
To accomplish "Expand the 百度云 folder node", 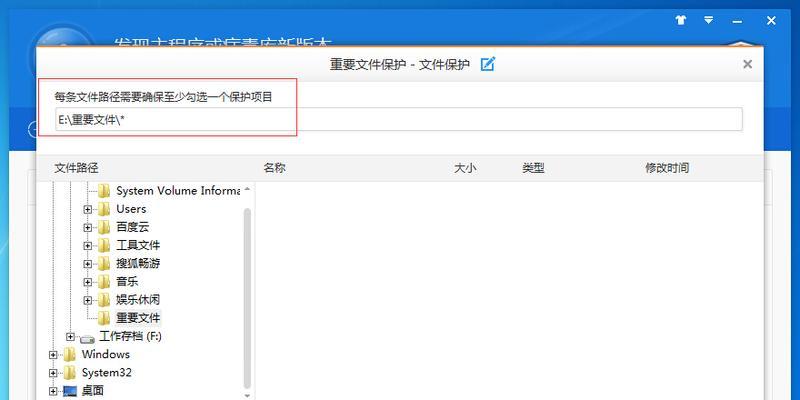I will tap(87, 227).
